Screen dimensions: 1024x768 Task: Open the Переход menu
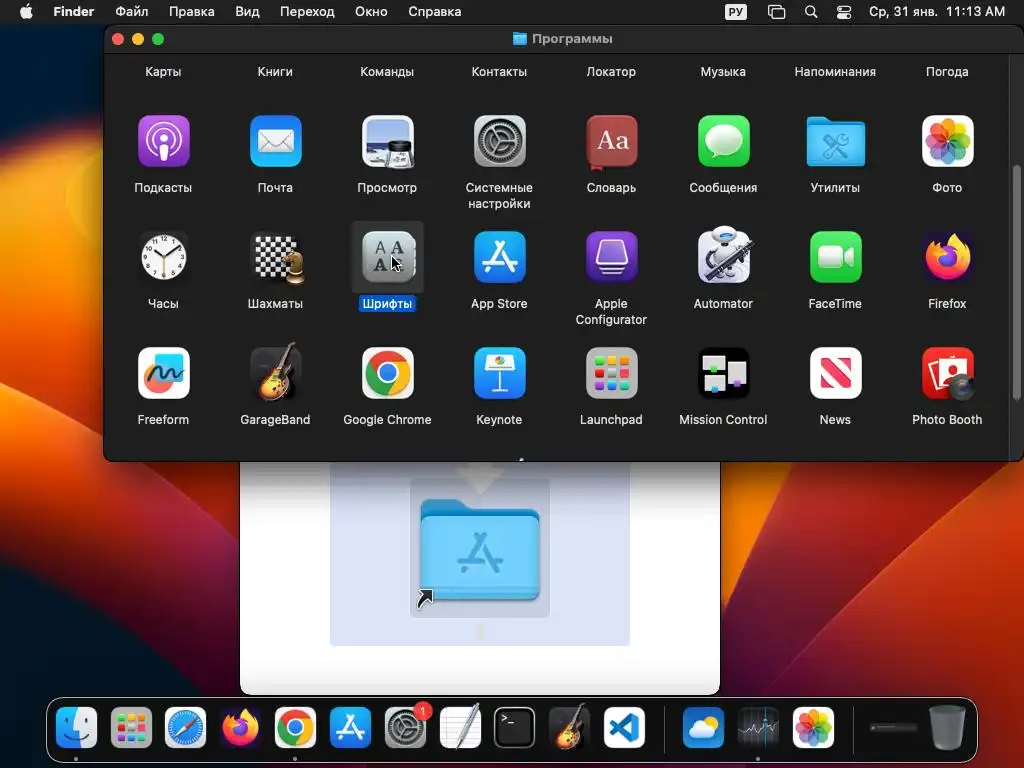(x=307, y=12)
